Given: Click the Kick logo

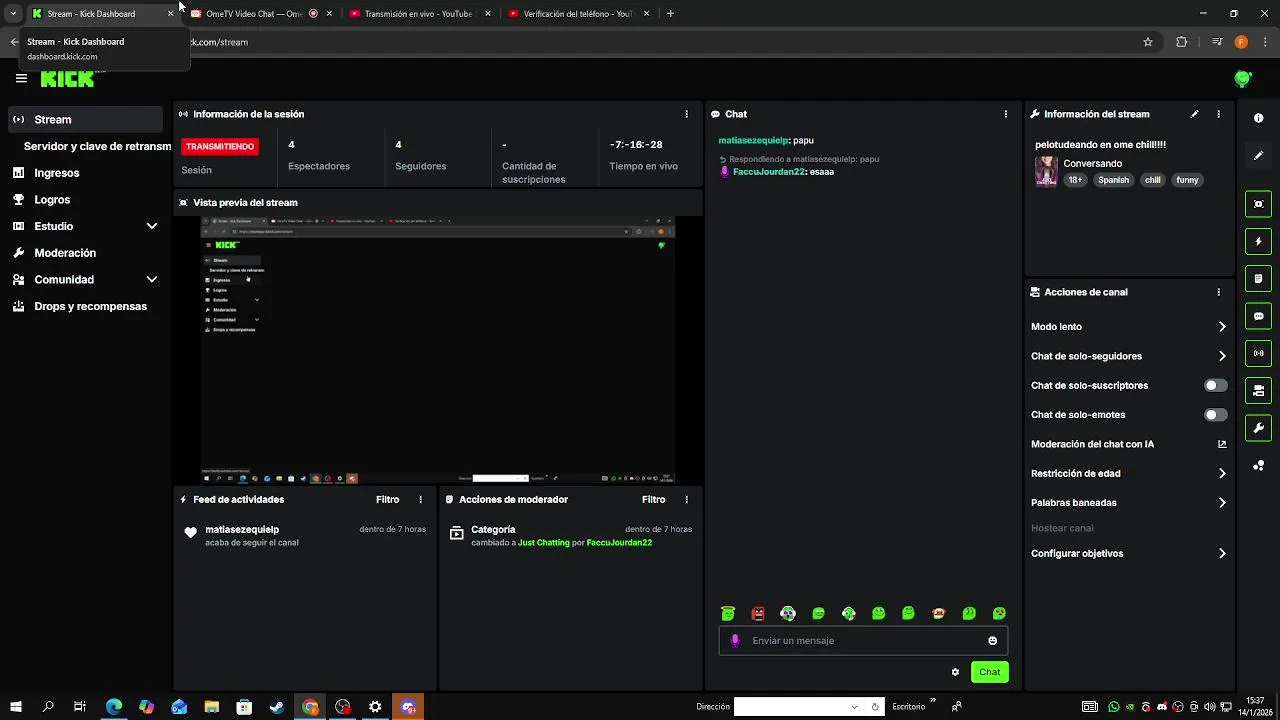Looking at the screenshot, I should 68,79.
